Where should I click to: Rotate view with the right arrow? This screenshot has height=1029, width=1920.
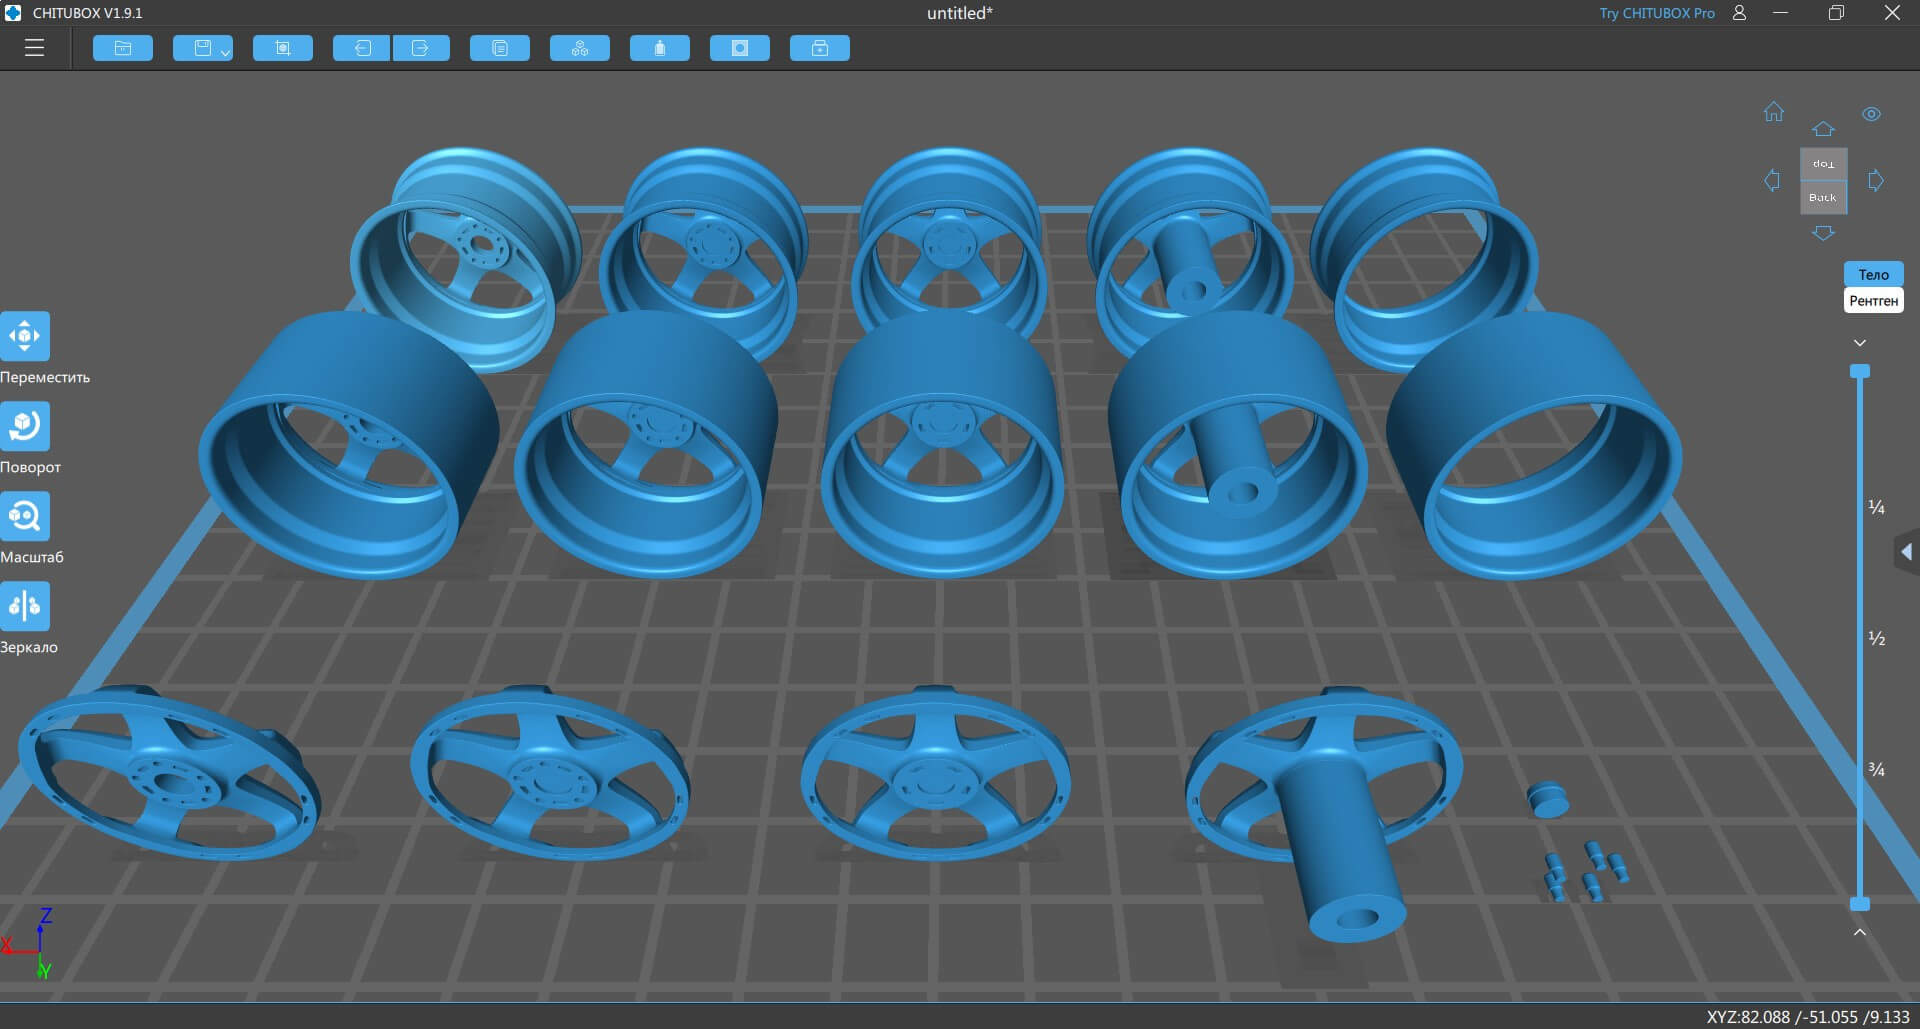(x=1876, y=181)
